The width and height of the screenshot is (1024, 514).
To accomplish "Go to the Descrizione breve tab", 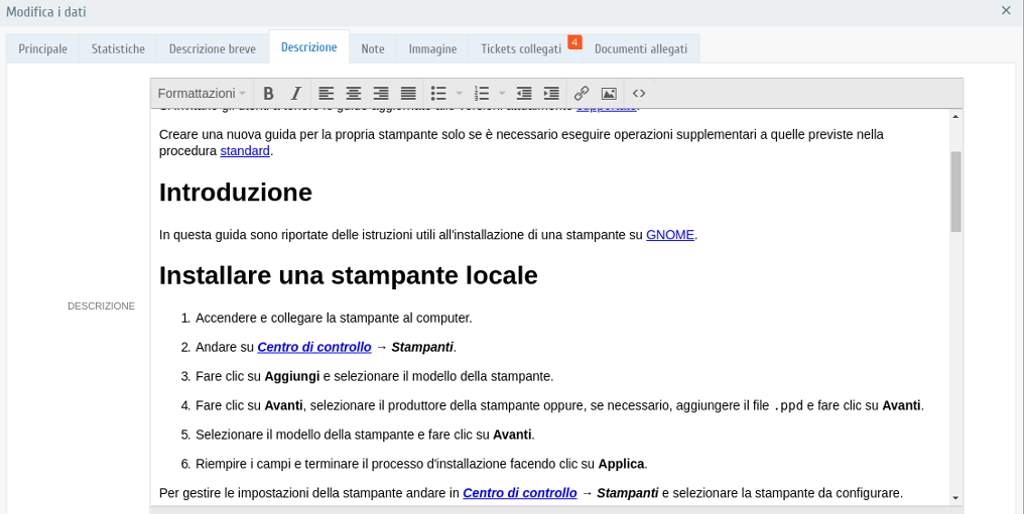I will point(212,49).
